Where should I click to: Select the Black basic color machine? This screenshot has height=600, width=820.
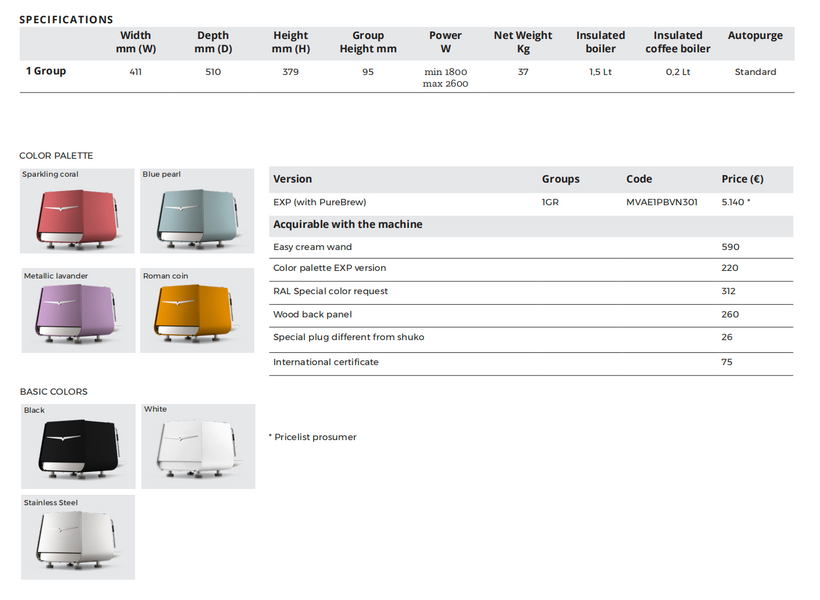click(x=78, y=446)
